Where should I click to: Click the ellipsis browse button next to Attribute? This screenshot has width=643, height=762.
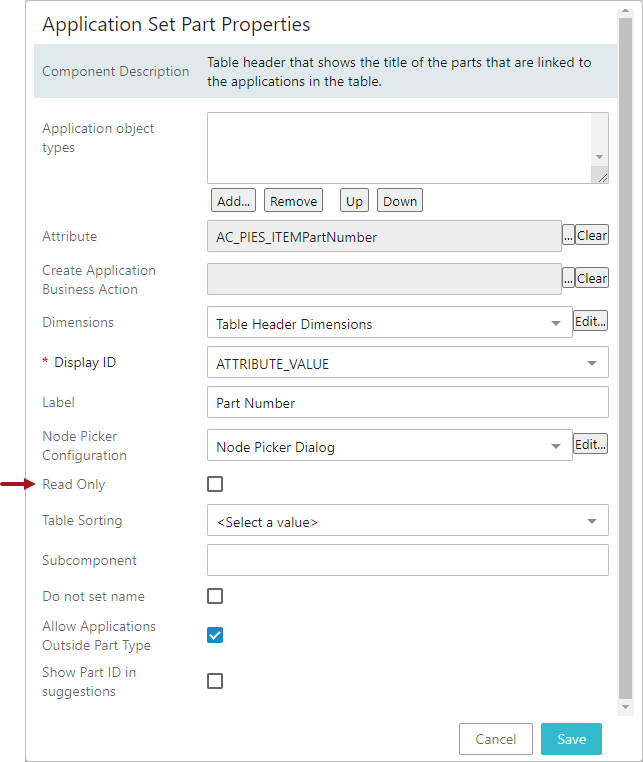[568, 236]
